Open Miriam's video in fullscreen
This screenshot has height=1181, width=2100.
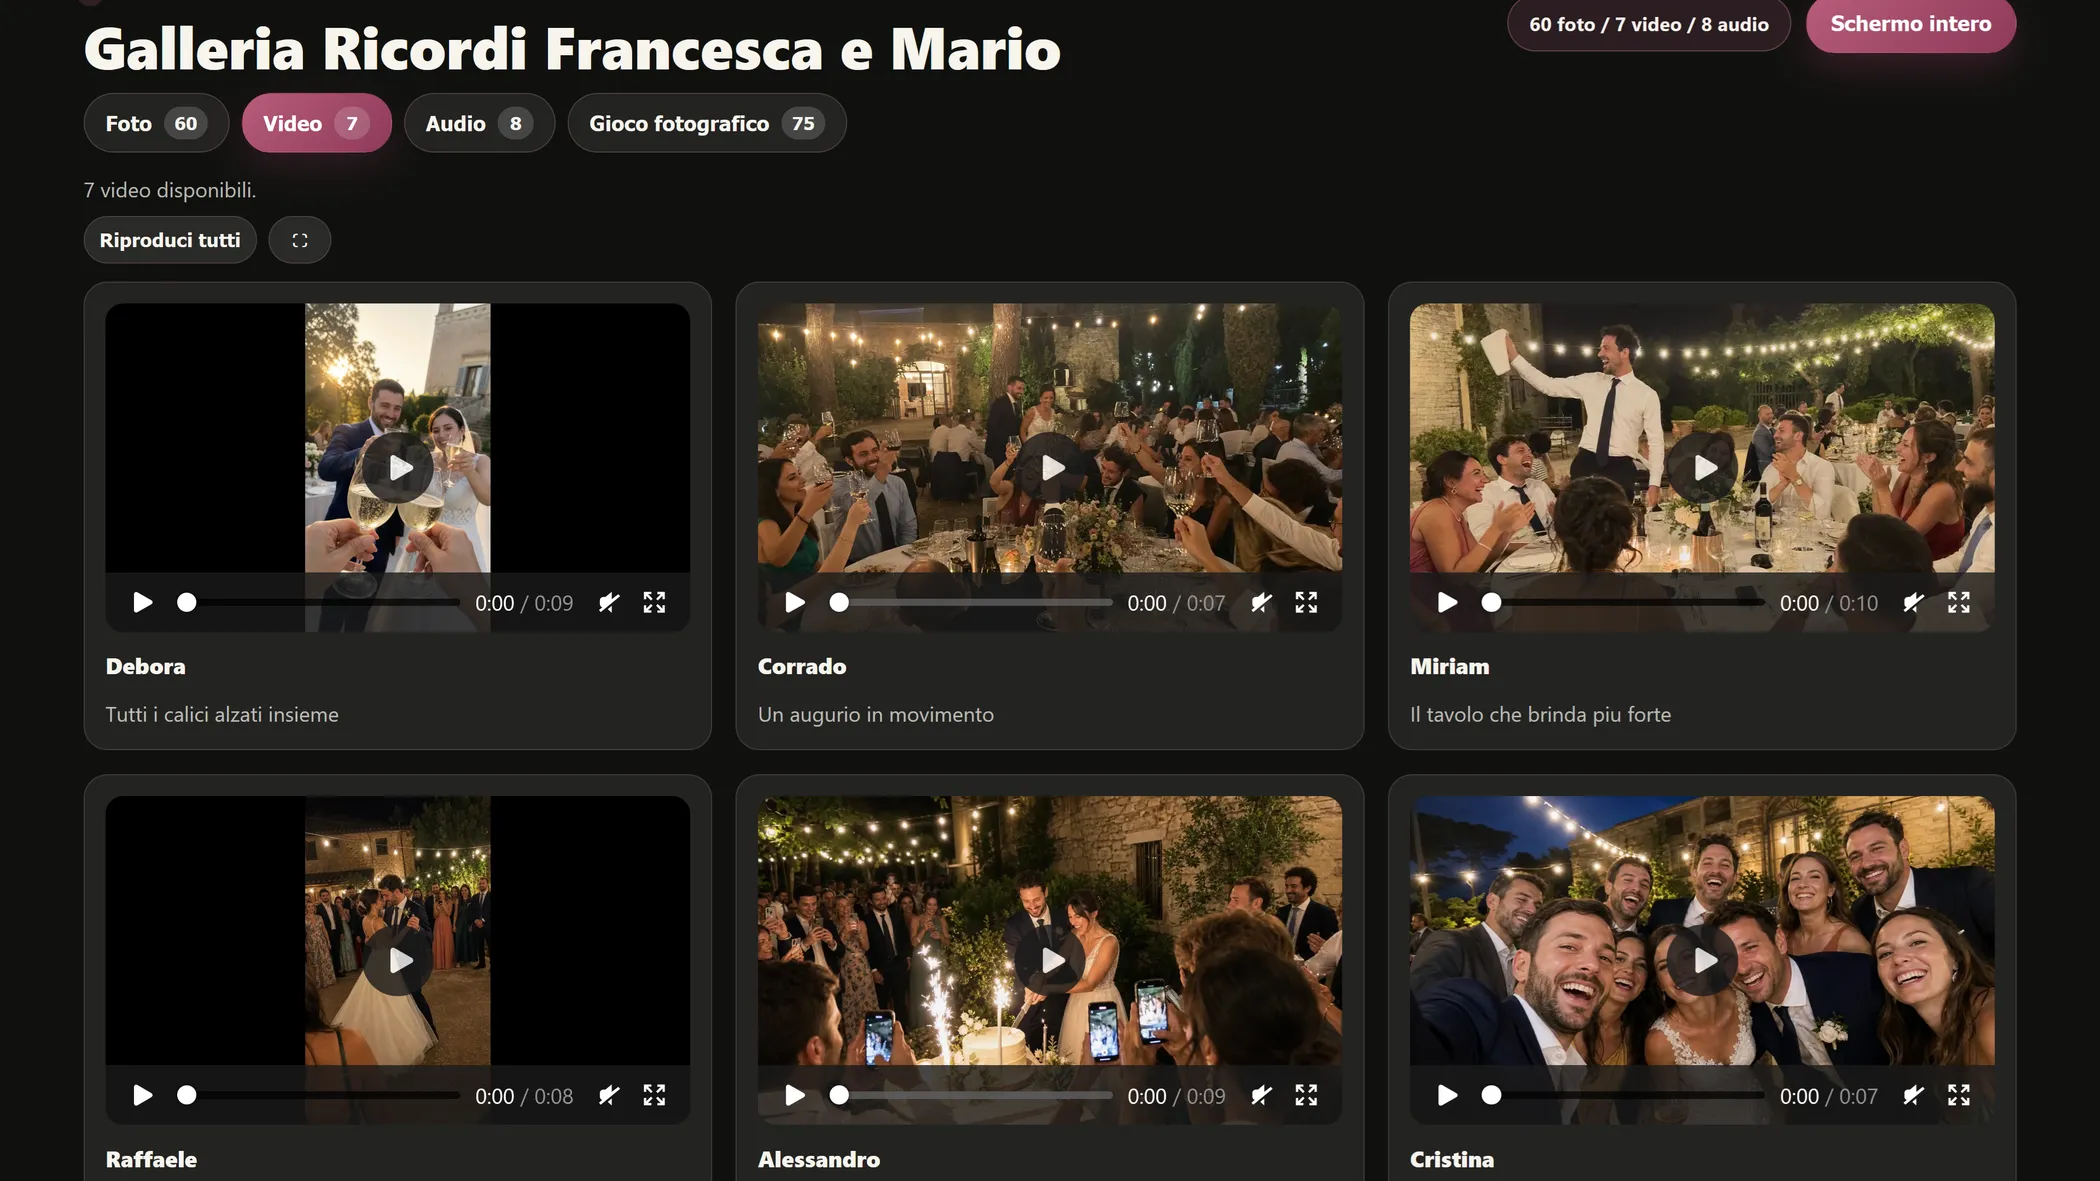pyautogui.click(x=1958, y=602)
